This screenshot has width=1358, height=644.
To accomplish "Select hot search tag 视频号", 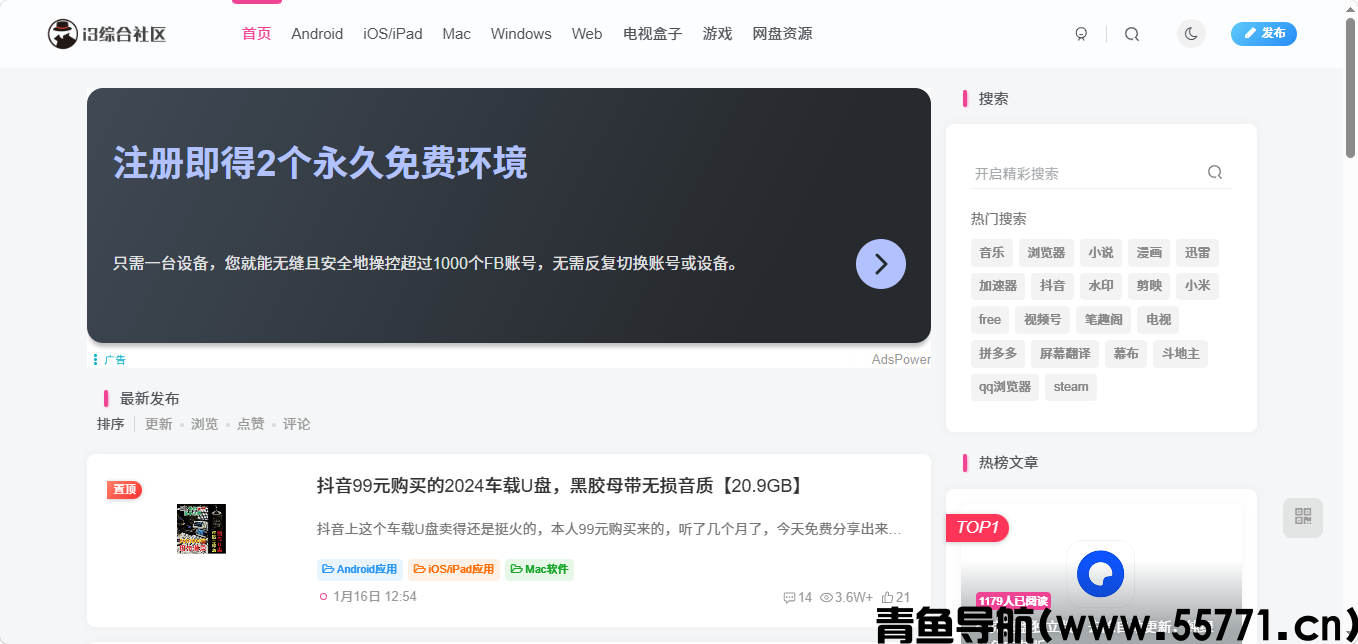I will pyautogui.click(x=1042, y=320).
